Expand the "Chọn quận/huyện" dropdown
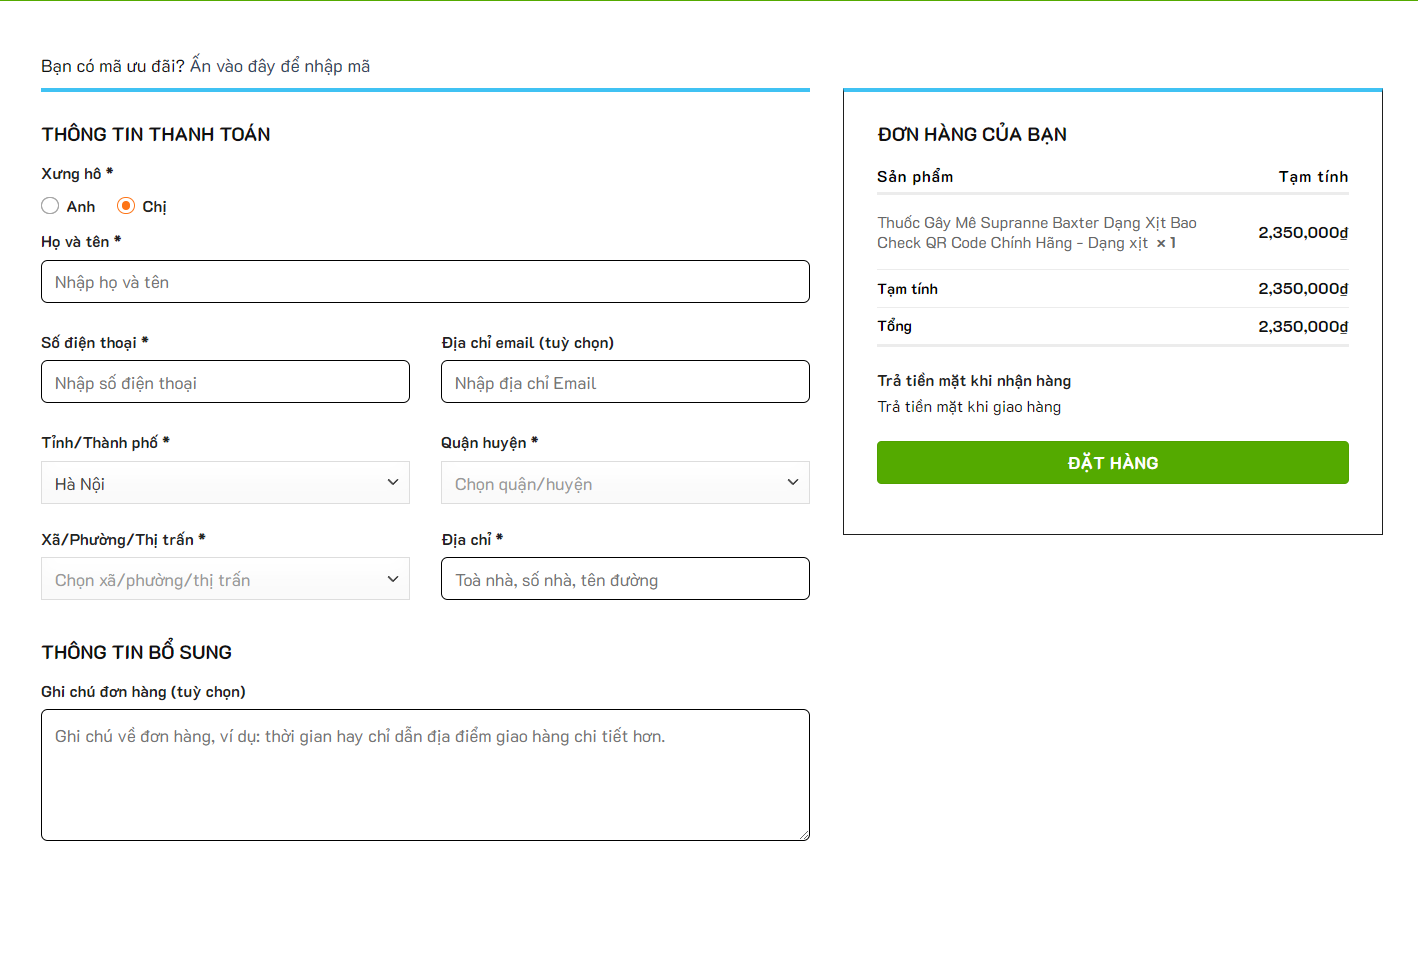 625,483
